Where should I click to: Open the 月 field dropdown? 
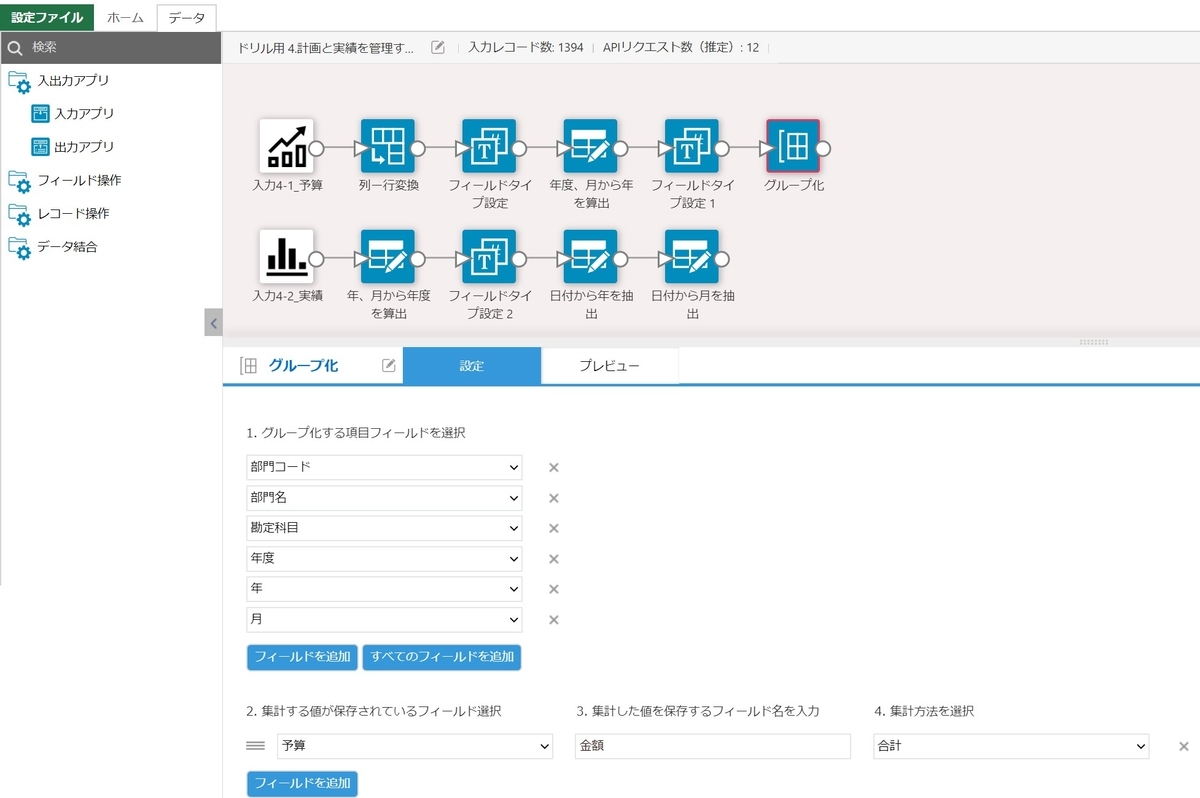(385, 620)
